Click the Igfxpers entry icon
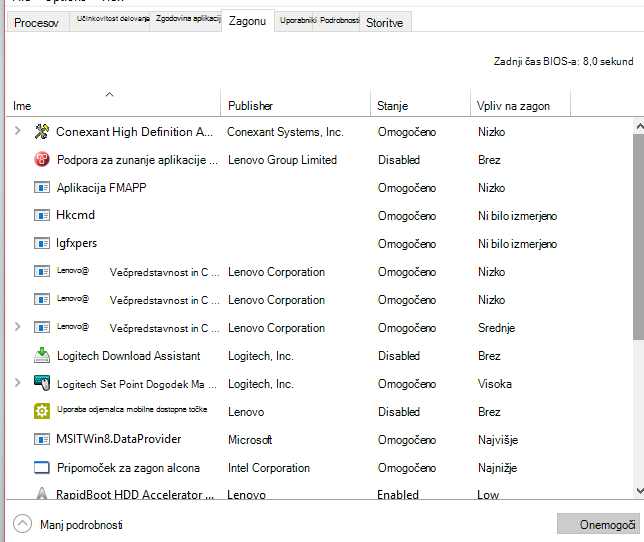 pos(42,243)
